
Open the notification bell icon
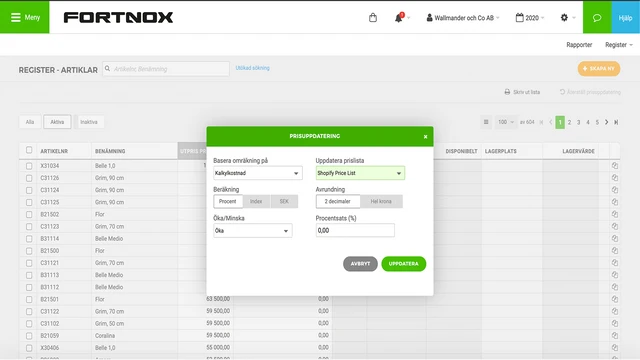pyautogui.click(x=399, y=18)
